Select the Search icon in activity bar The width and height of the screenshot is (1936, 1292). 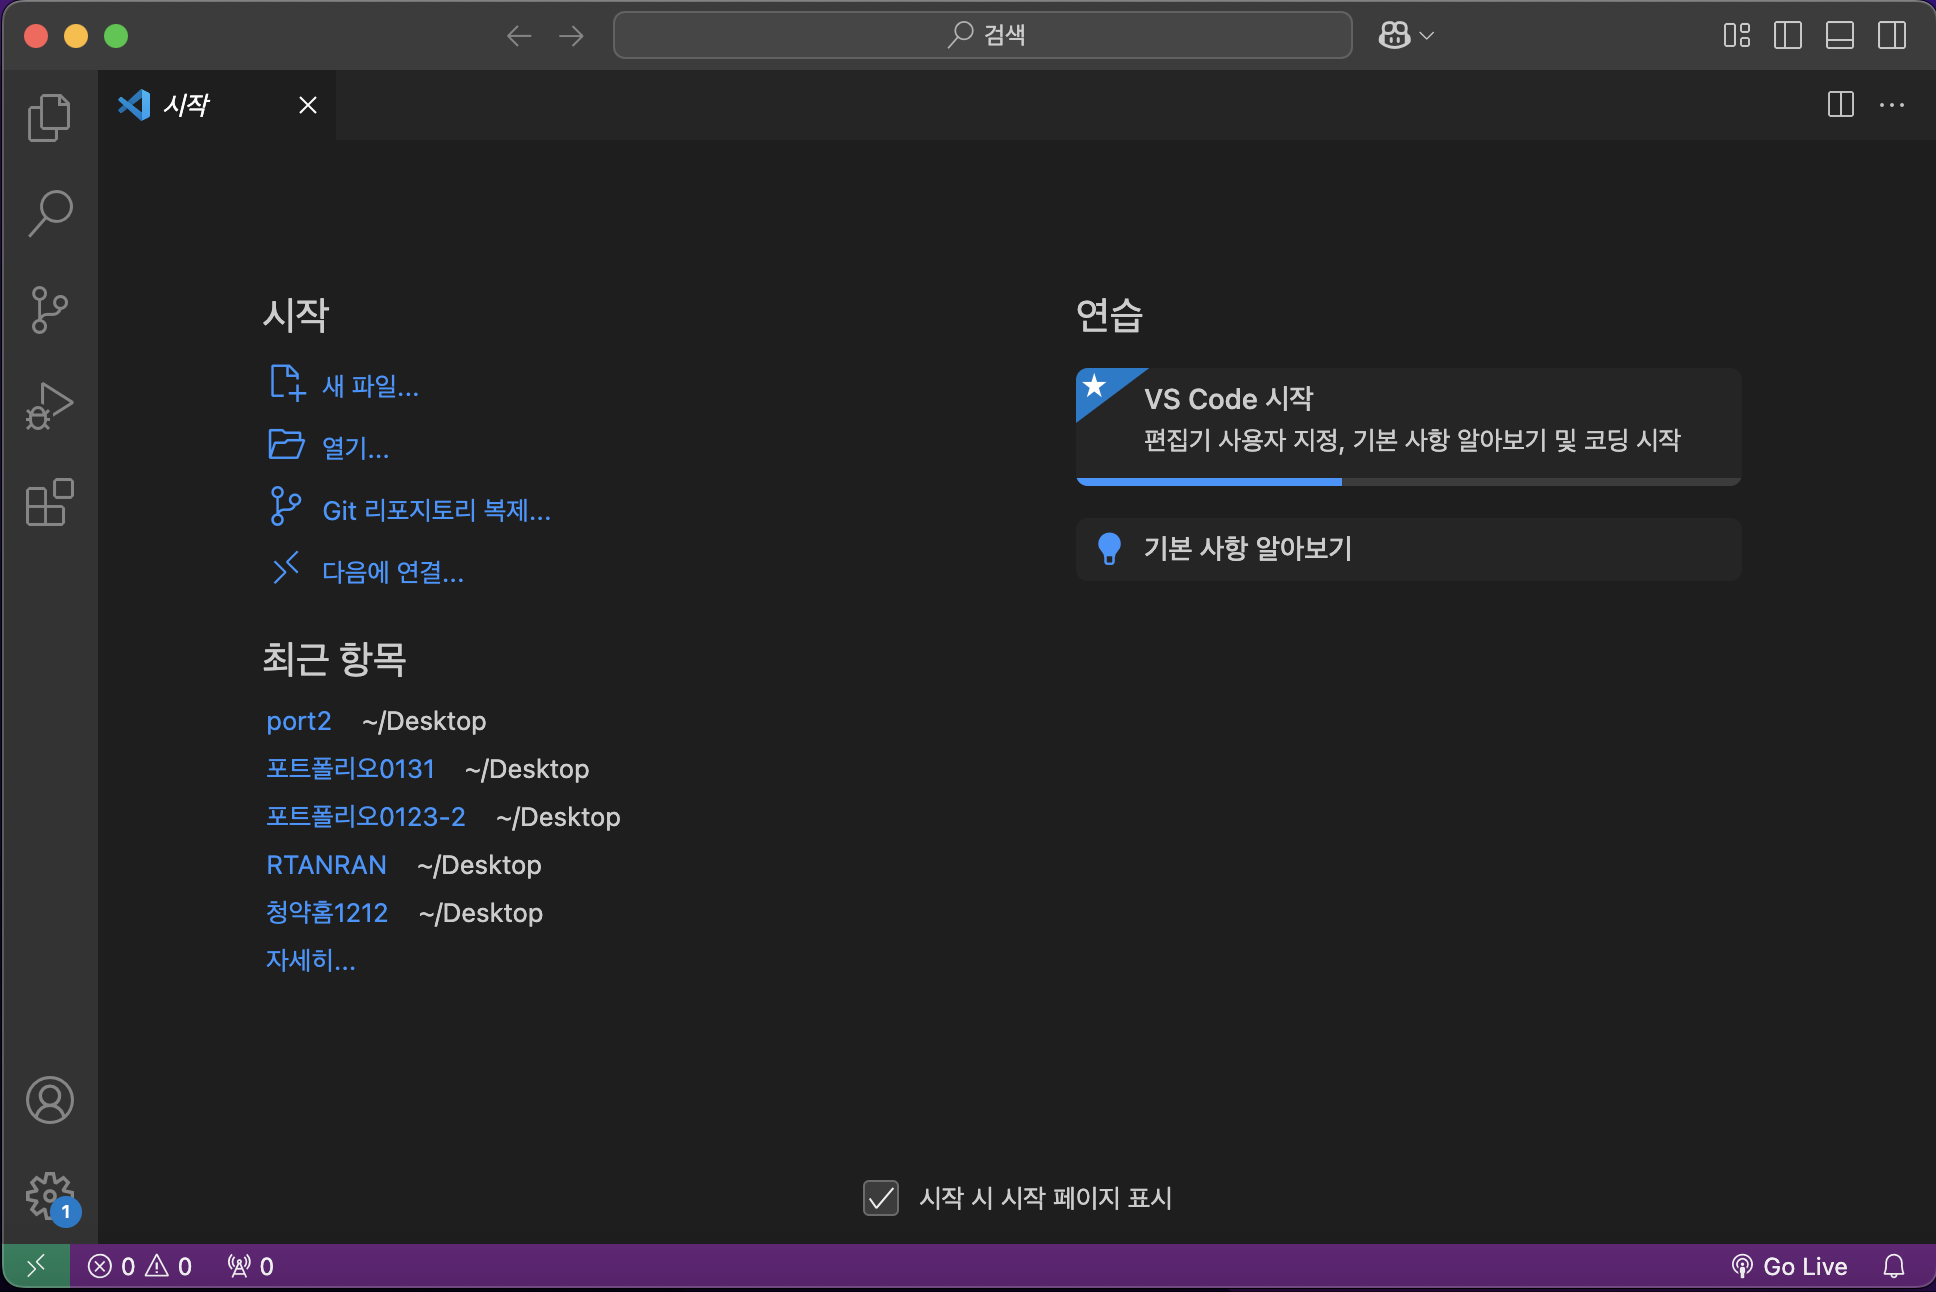(x=49, y=212)
